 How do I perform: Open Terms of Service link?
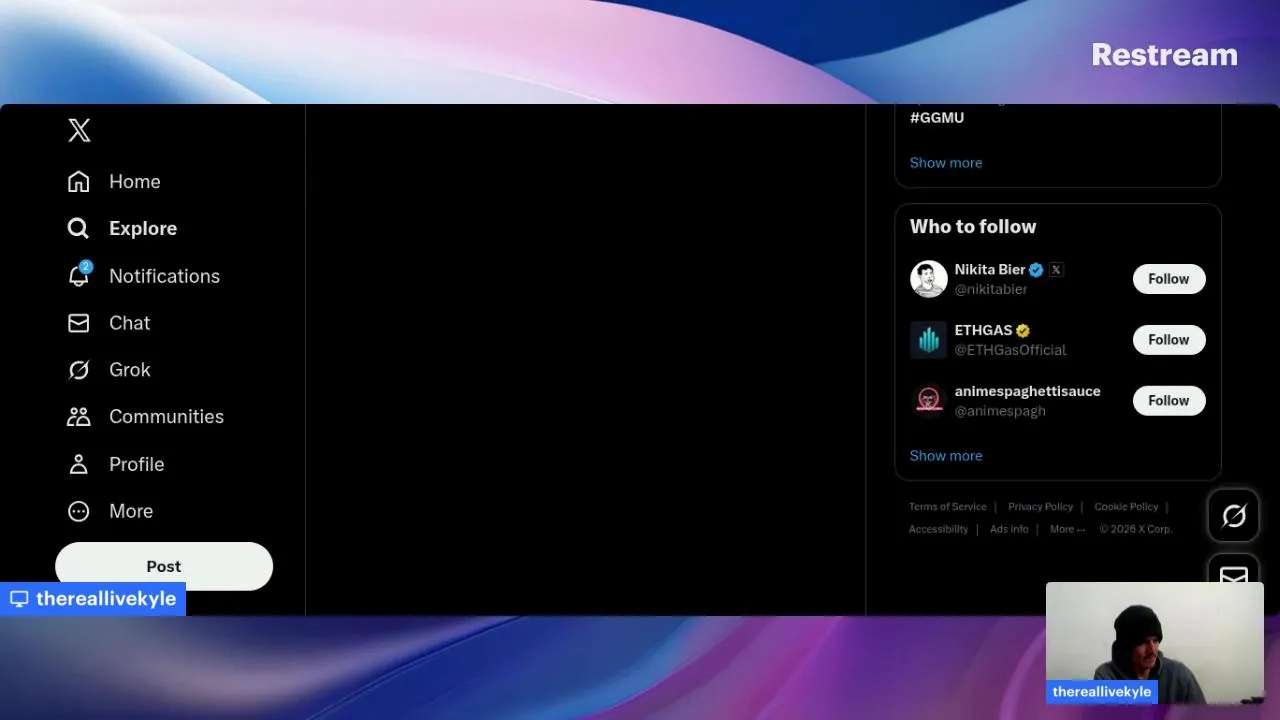(x=947, y=507)
